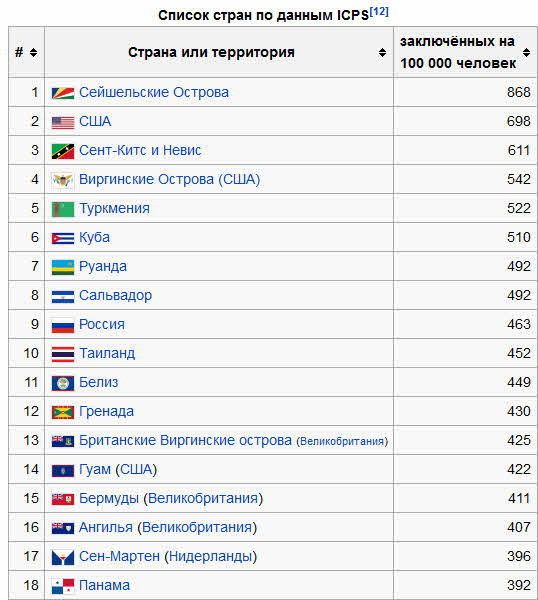Open the 'Гуам (США)' link
This screenshot has height=600, width=538.
(x=118, y=470)
